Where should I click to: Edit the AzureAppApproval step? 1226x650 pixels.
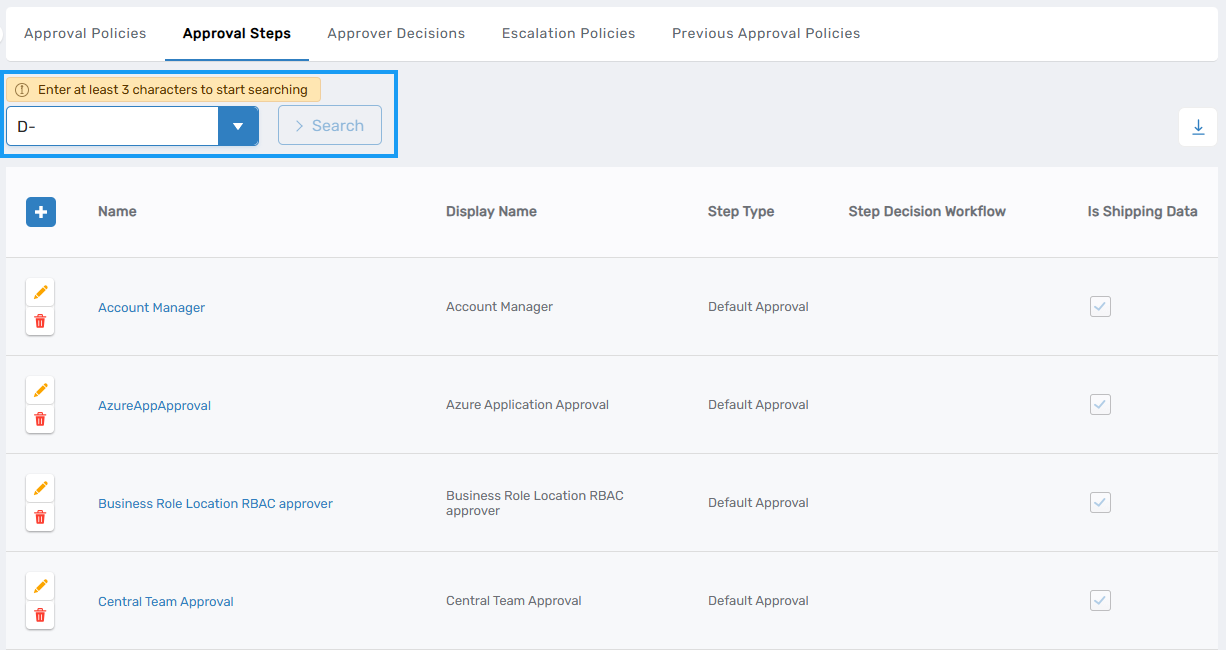[x=40, y=390]
